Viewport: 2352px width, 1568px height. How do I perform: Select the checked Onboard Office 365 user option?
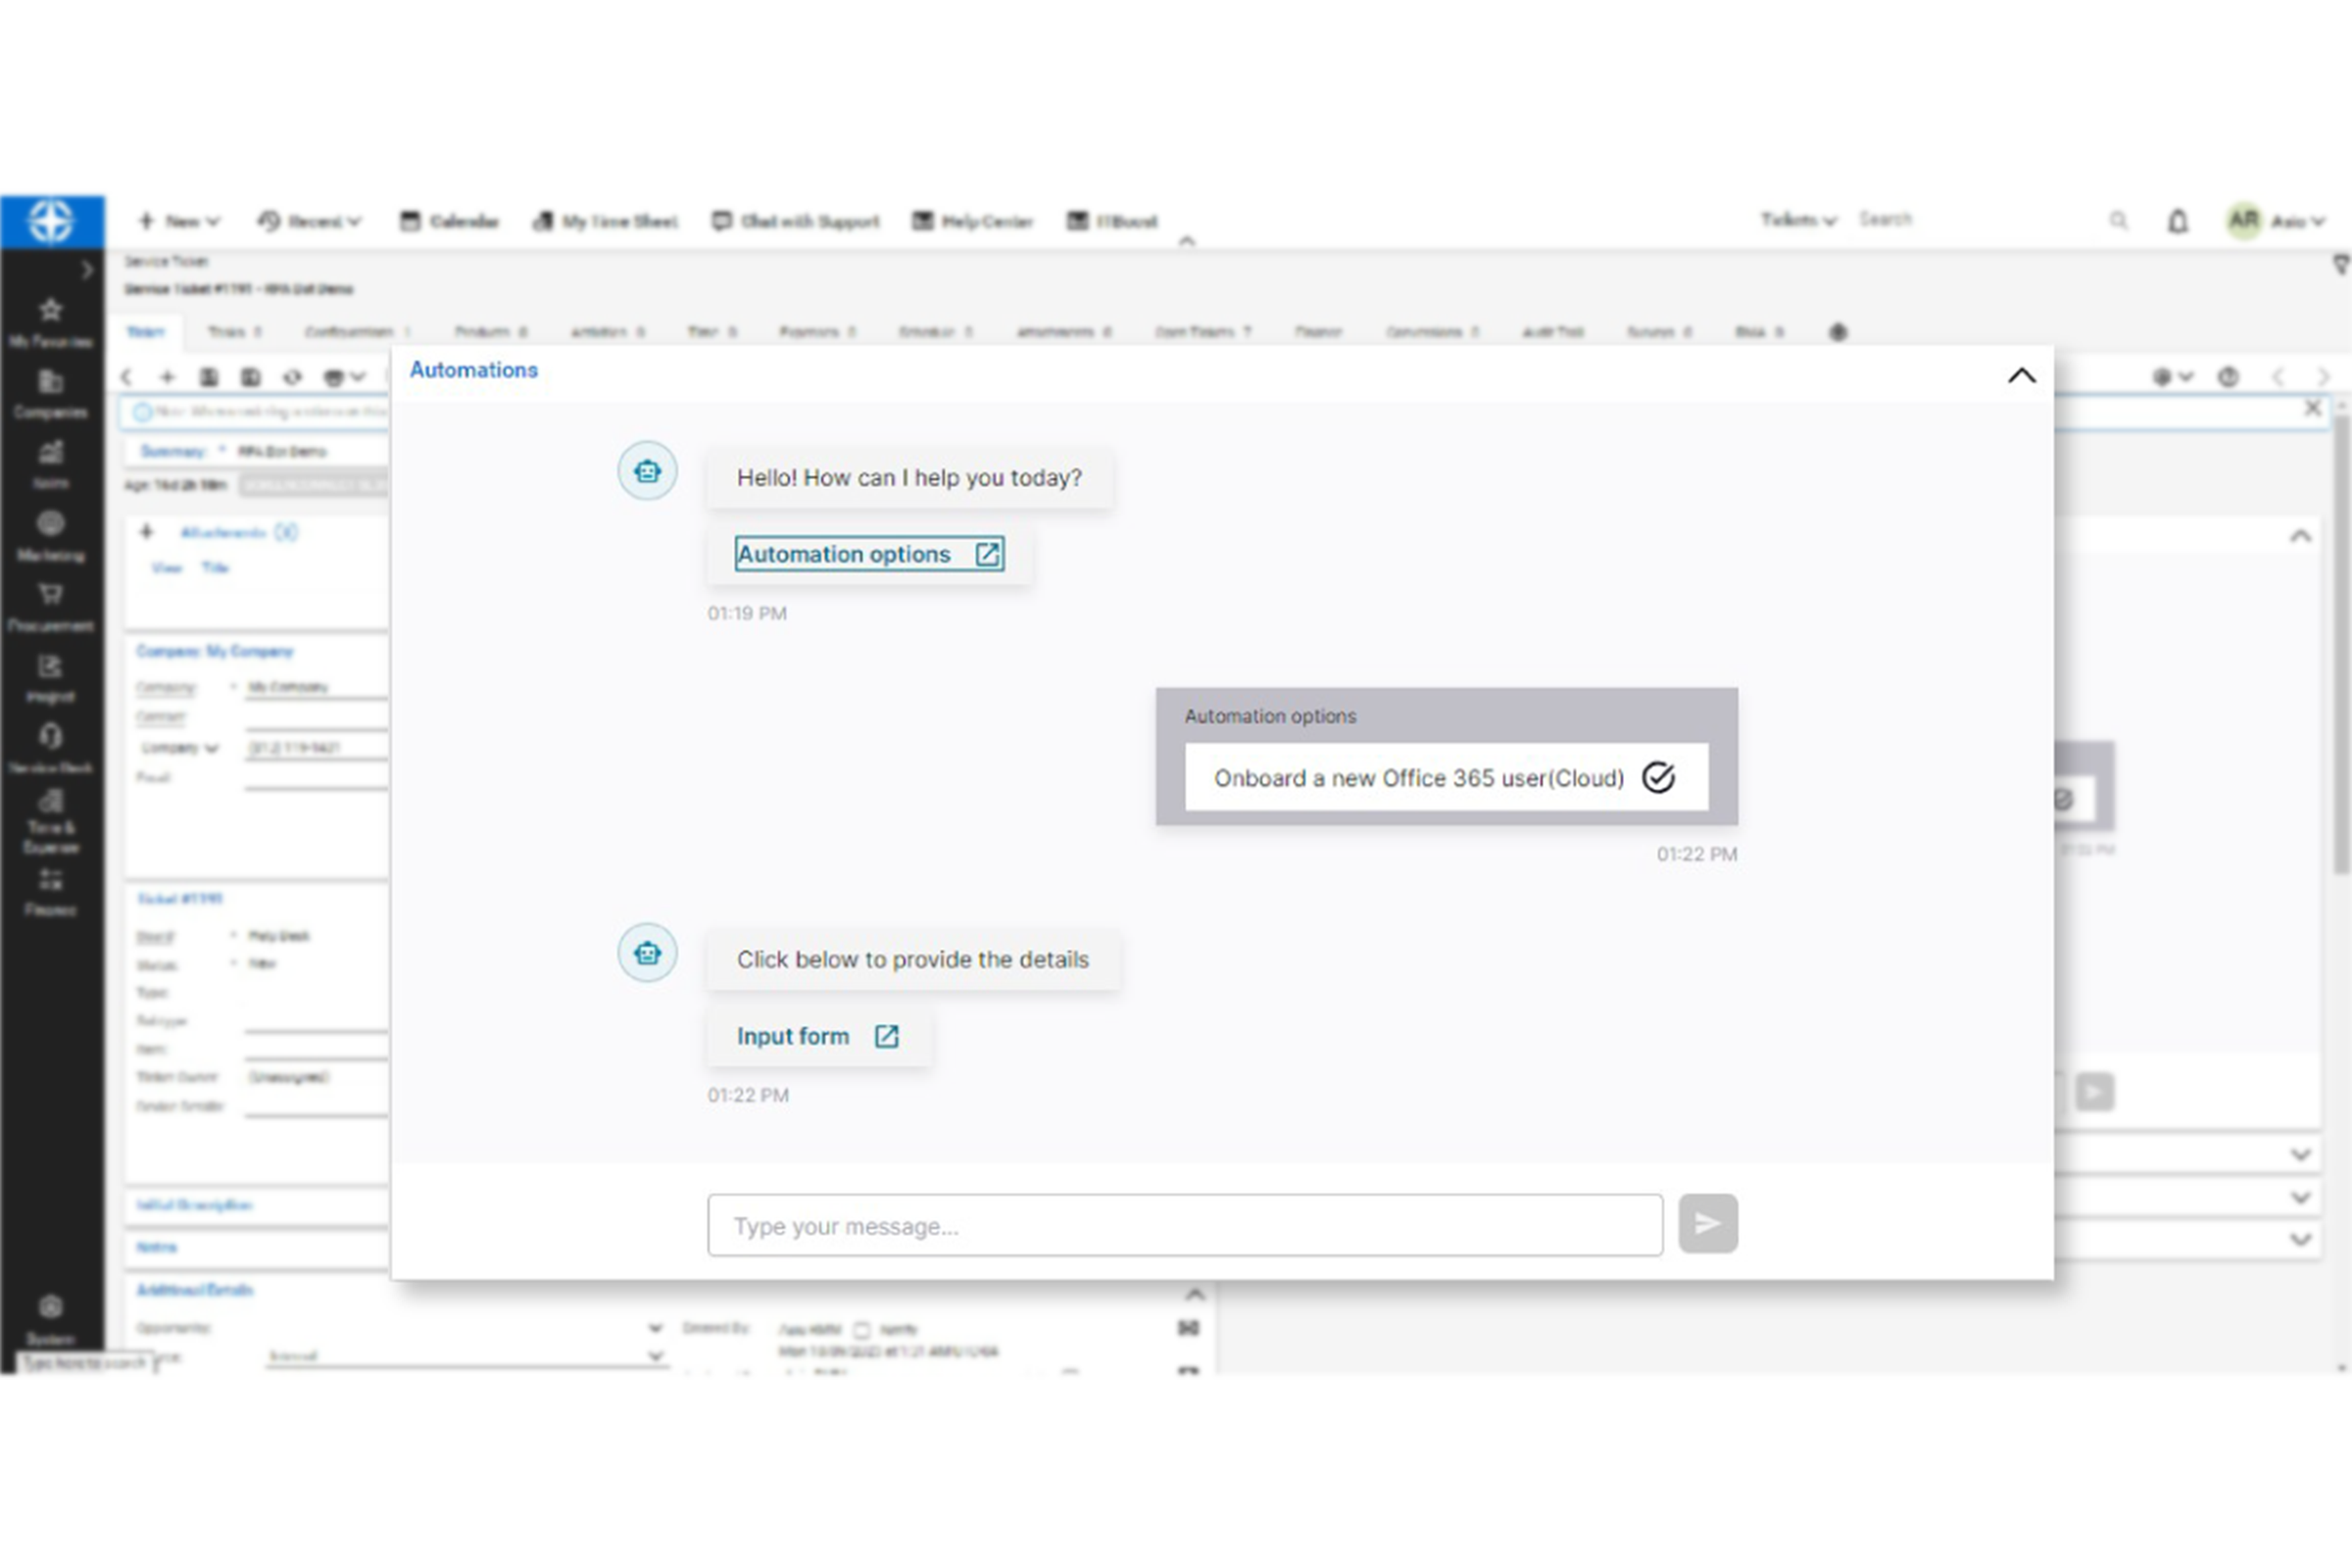coord(1446,777)
